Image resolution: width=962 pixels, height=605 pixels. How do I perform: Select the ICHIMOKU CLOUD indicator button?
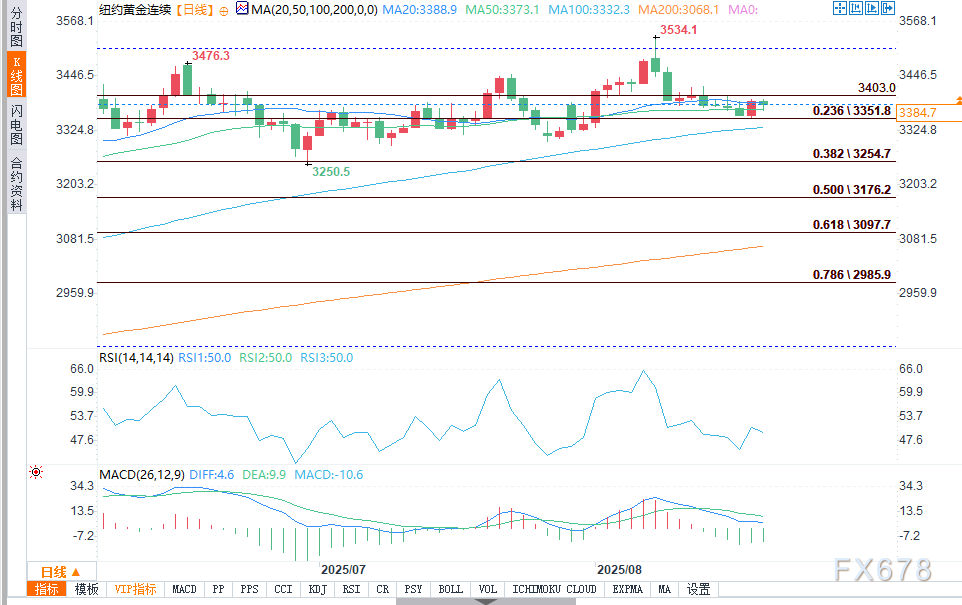[554, 589]
